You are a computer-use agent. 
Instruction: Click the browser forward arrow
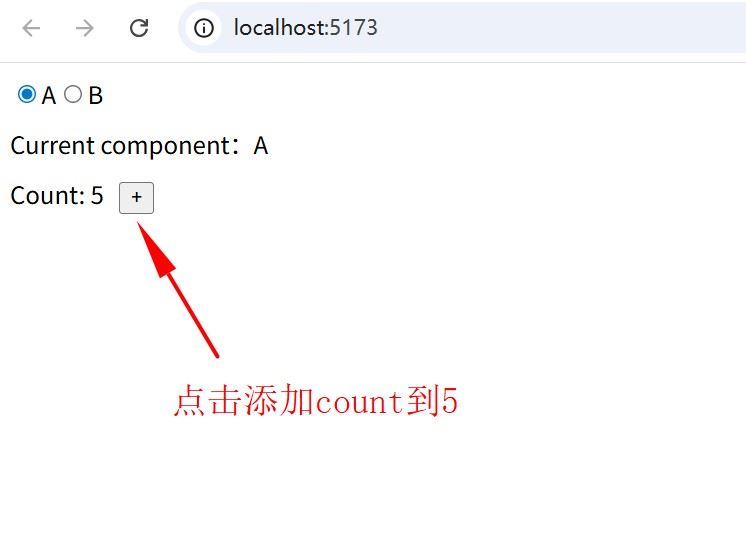(x=85, y=28)
